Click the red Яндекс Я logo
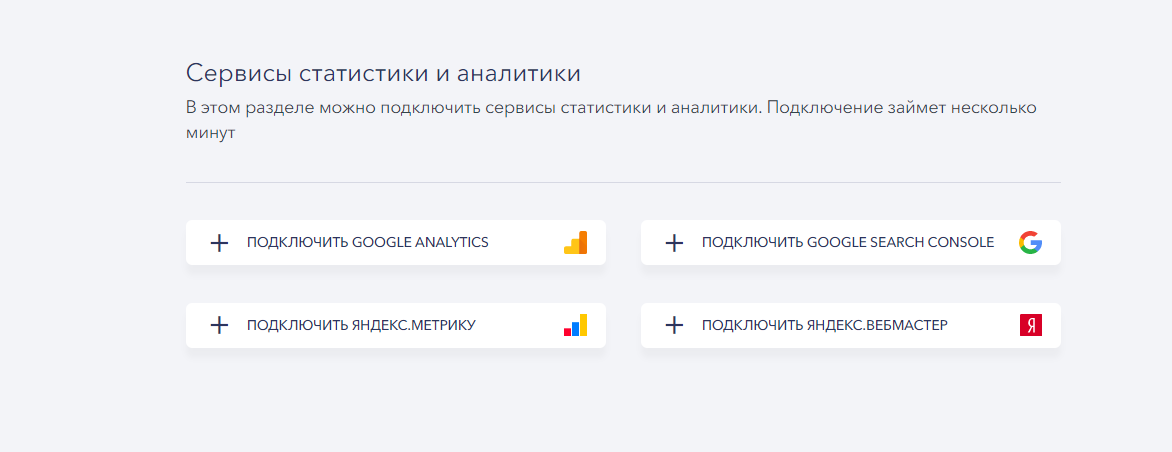The width and height of the screenshot is (1172, 452). [1030, 325]
